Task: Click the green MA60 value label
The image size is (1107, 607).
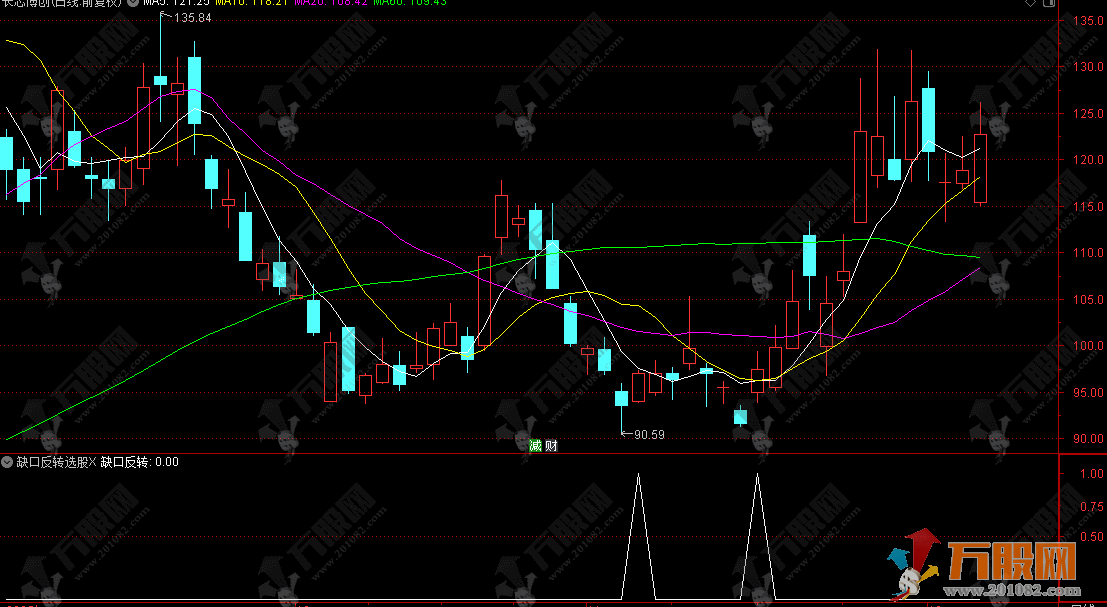Action: 410,3
